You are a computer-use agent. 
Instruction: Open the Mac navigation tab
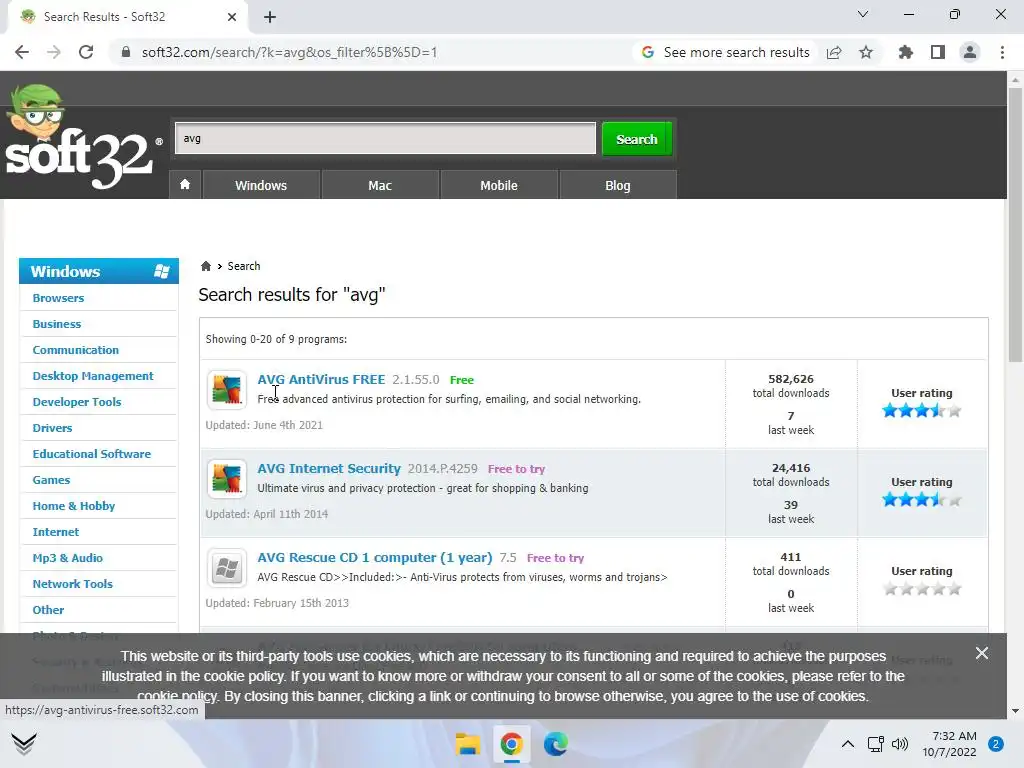pyautogui.click(x=380, y=185)
